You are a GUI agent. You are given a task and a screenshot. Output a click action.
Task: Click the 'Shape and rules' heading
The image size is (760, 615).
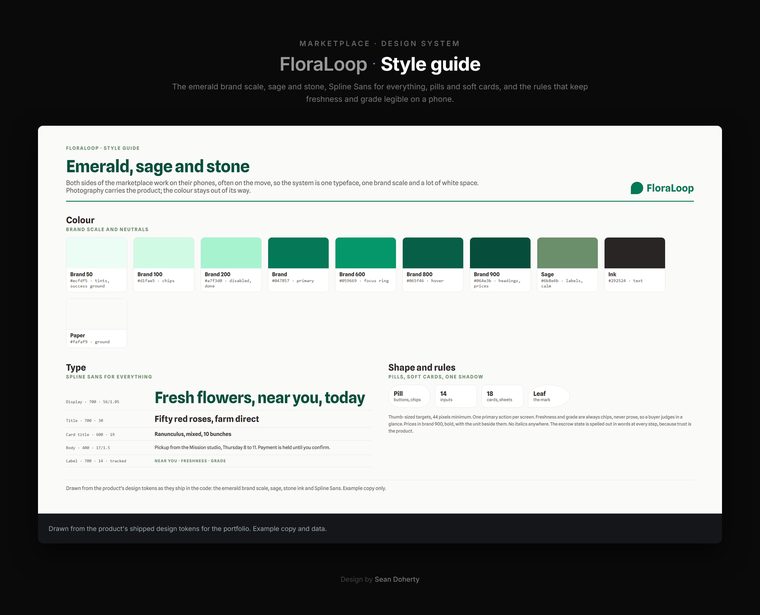tap(422, 367)
